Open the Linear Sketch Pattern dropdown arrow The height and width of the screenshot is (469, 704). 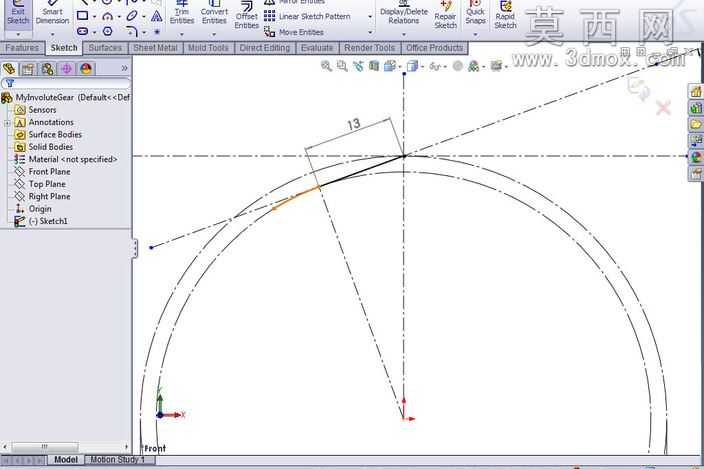[370, 17]
